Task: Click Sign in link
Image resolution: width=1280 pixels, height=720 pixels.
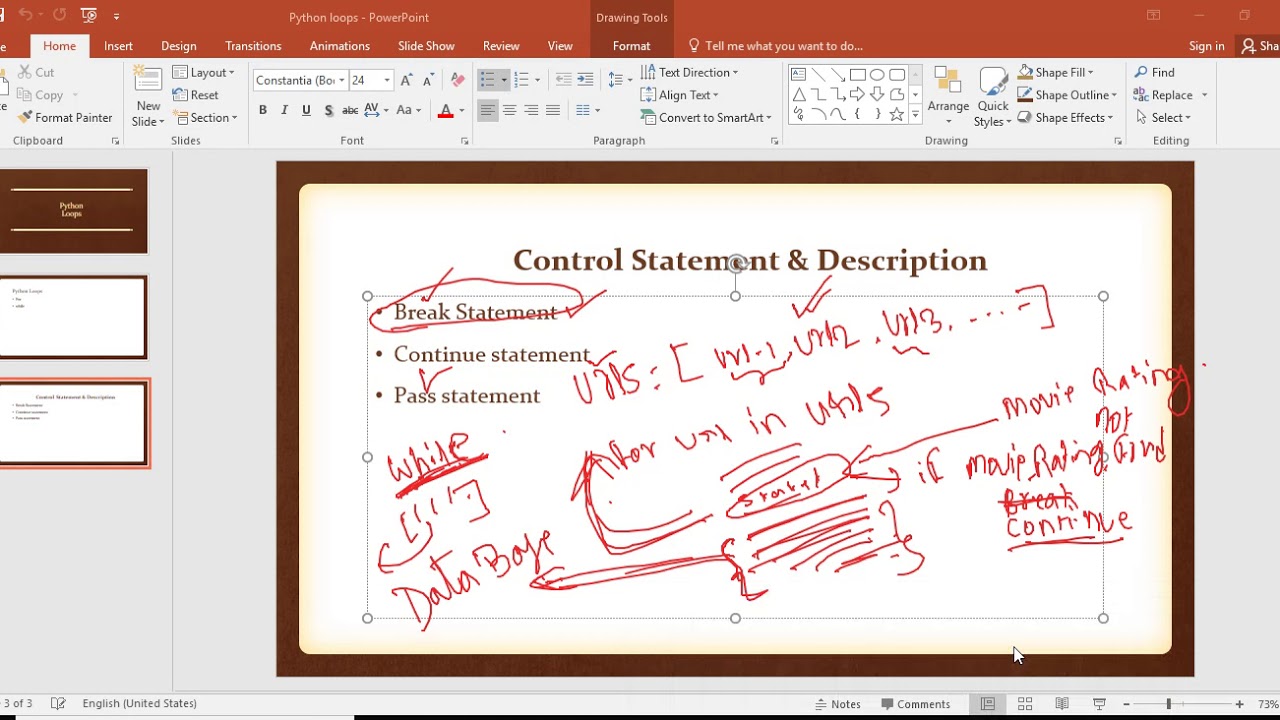Action: tap(1207, 46)
